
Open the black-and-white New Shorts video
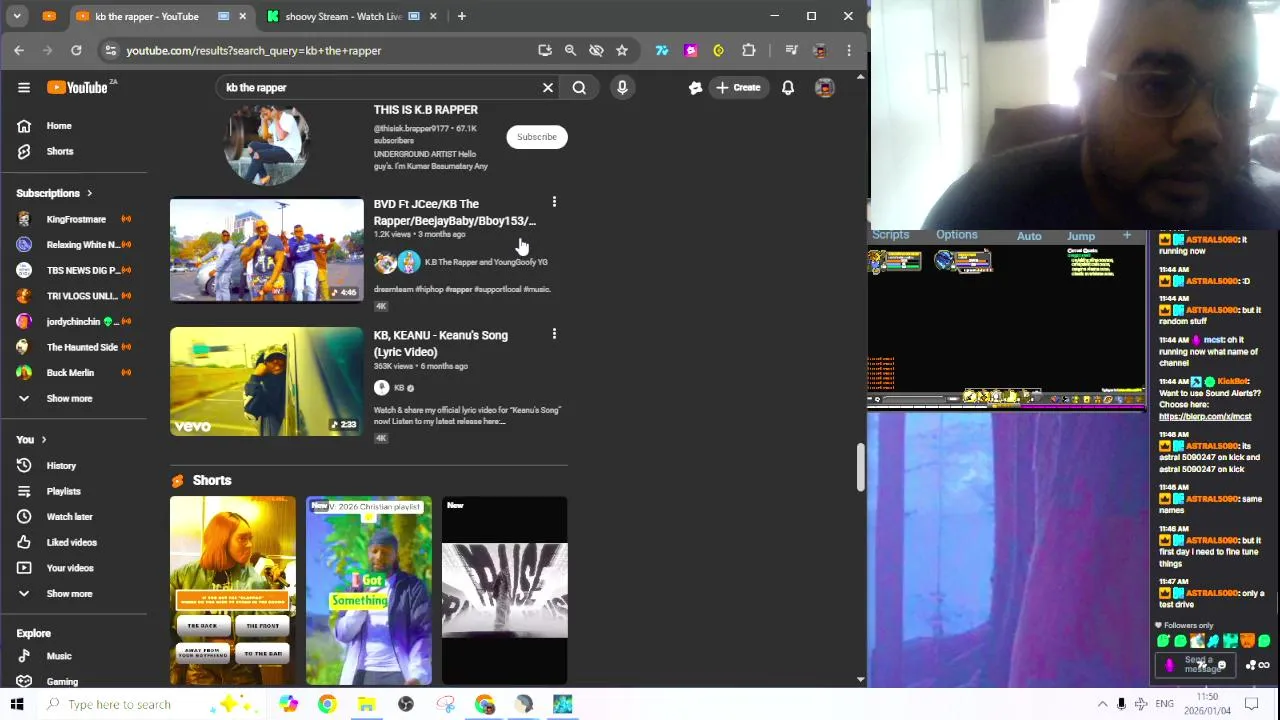(505, 590)
